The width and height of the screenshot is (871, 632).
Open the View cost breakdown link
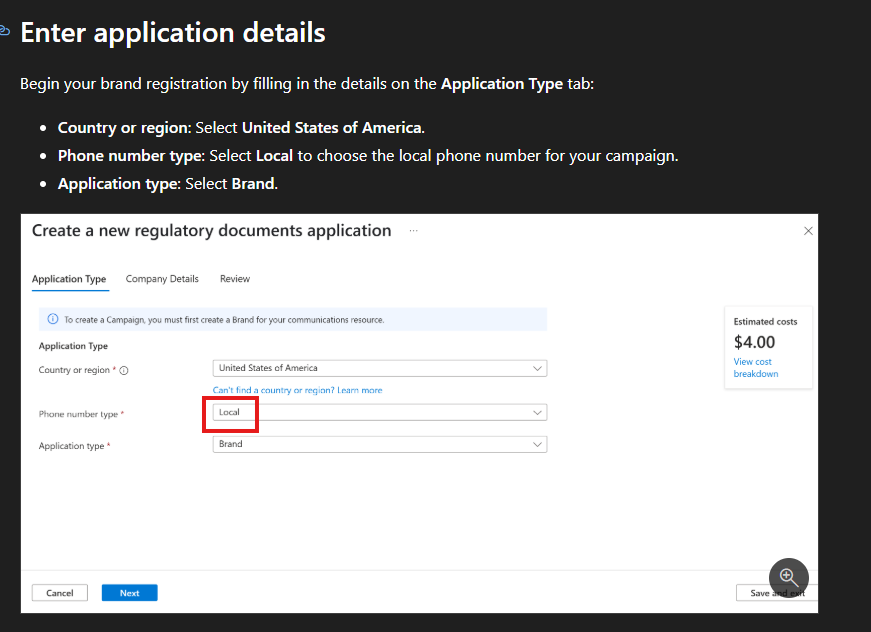pos(755,368)
